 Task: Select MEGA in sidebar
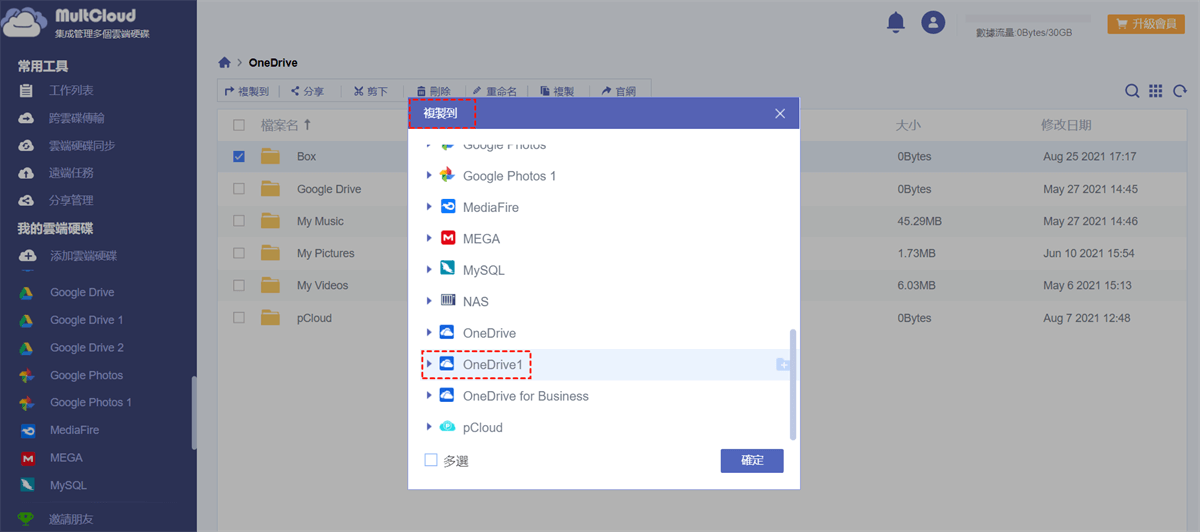66,458
